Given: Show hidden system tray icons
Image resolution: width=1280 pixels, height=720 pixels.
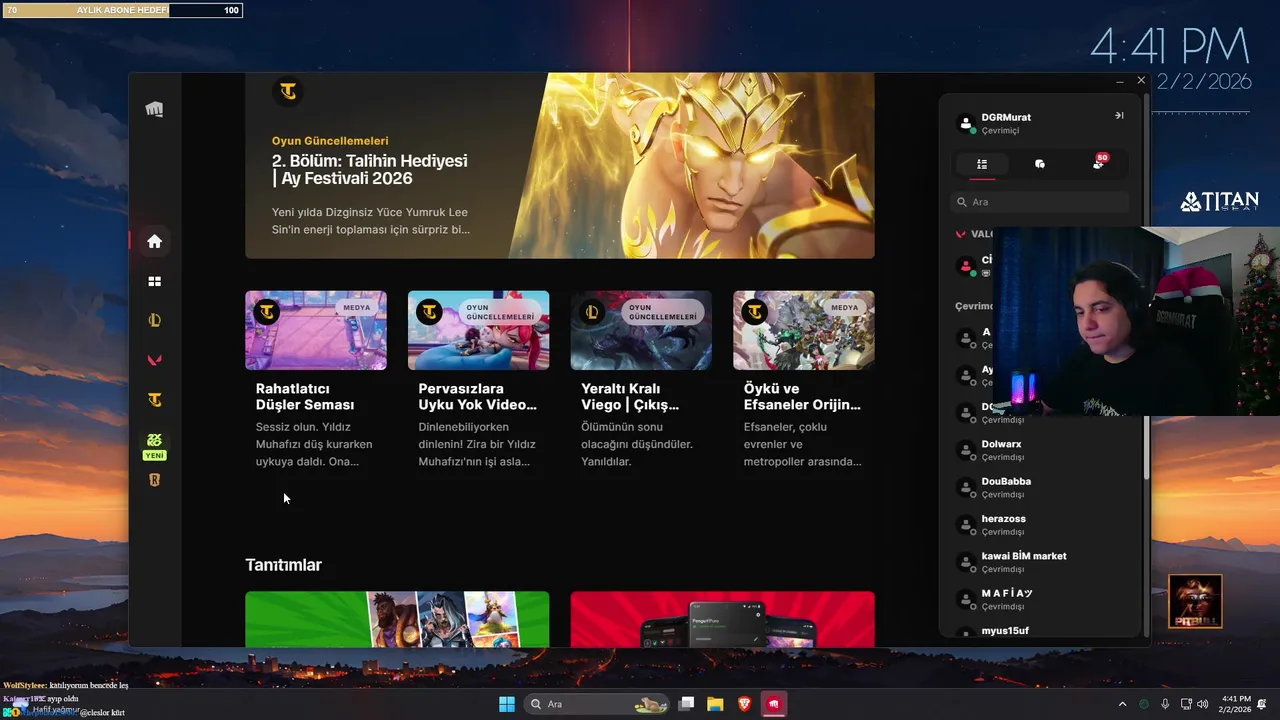Looking at the screenshot, I should click(1122, 704).
